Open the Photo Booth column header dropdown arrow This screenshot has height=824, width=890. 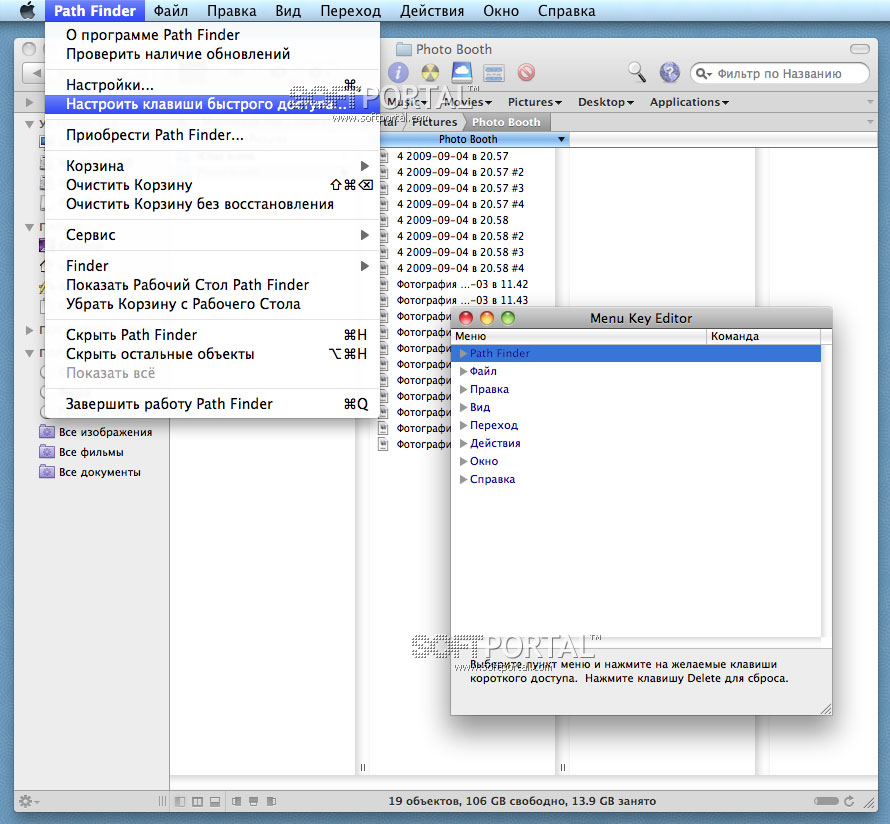click(x=561, y=139)
